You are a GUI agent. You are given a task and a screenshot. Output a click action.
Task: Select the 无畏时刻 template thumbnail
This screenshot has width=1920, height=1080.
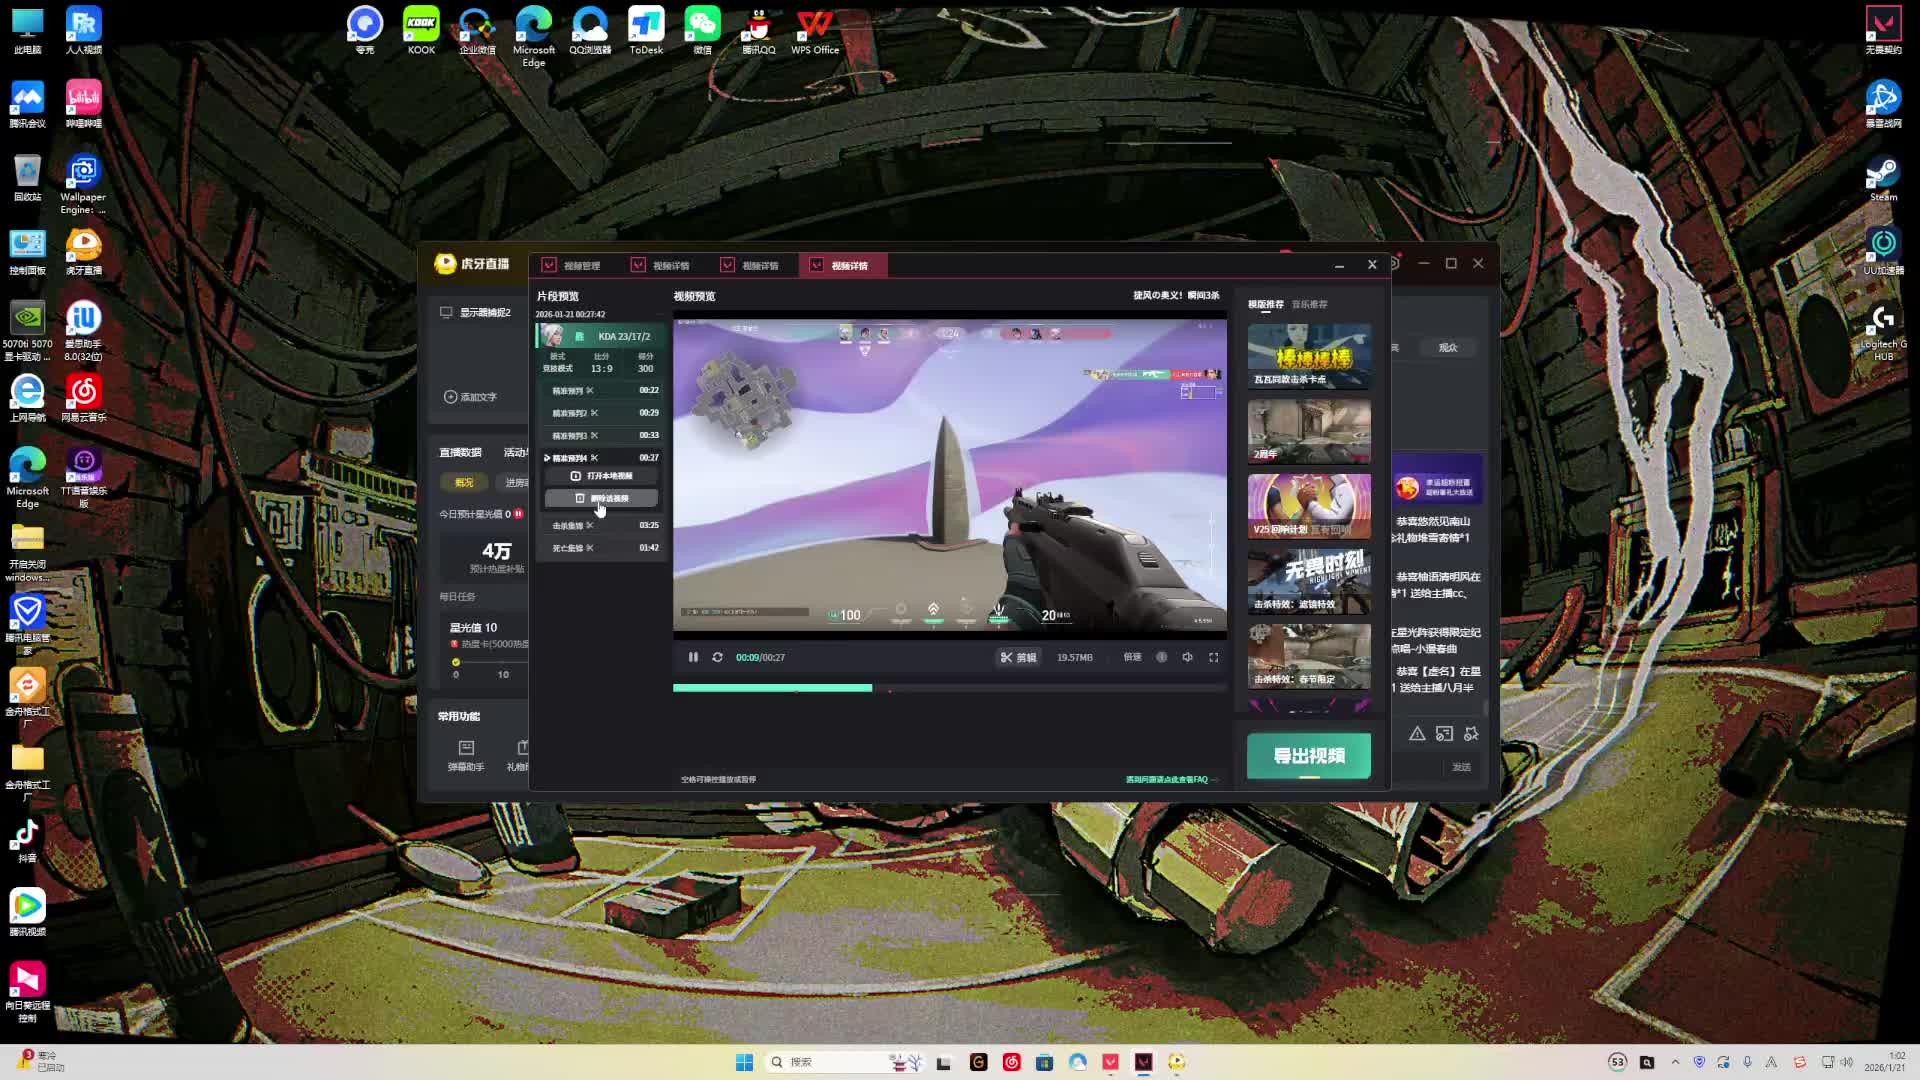tap(1308, 580)
